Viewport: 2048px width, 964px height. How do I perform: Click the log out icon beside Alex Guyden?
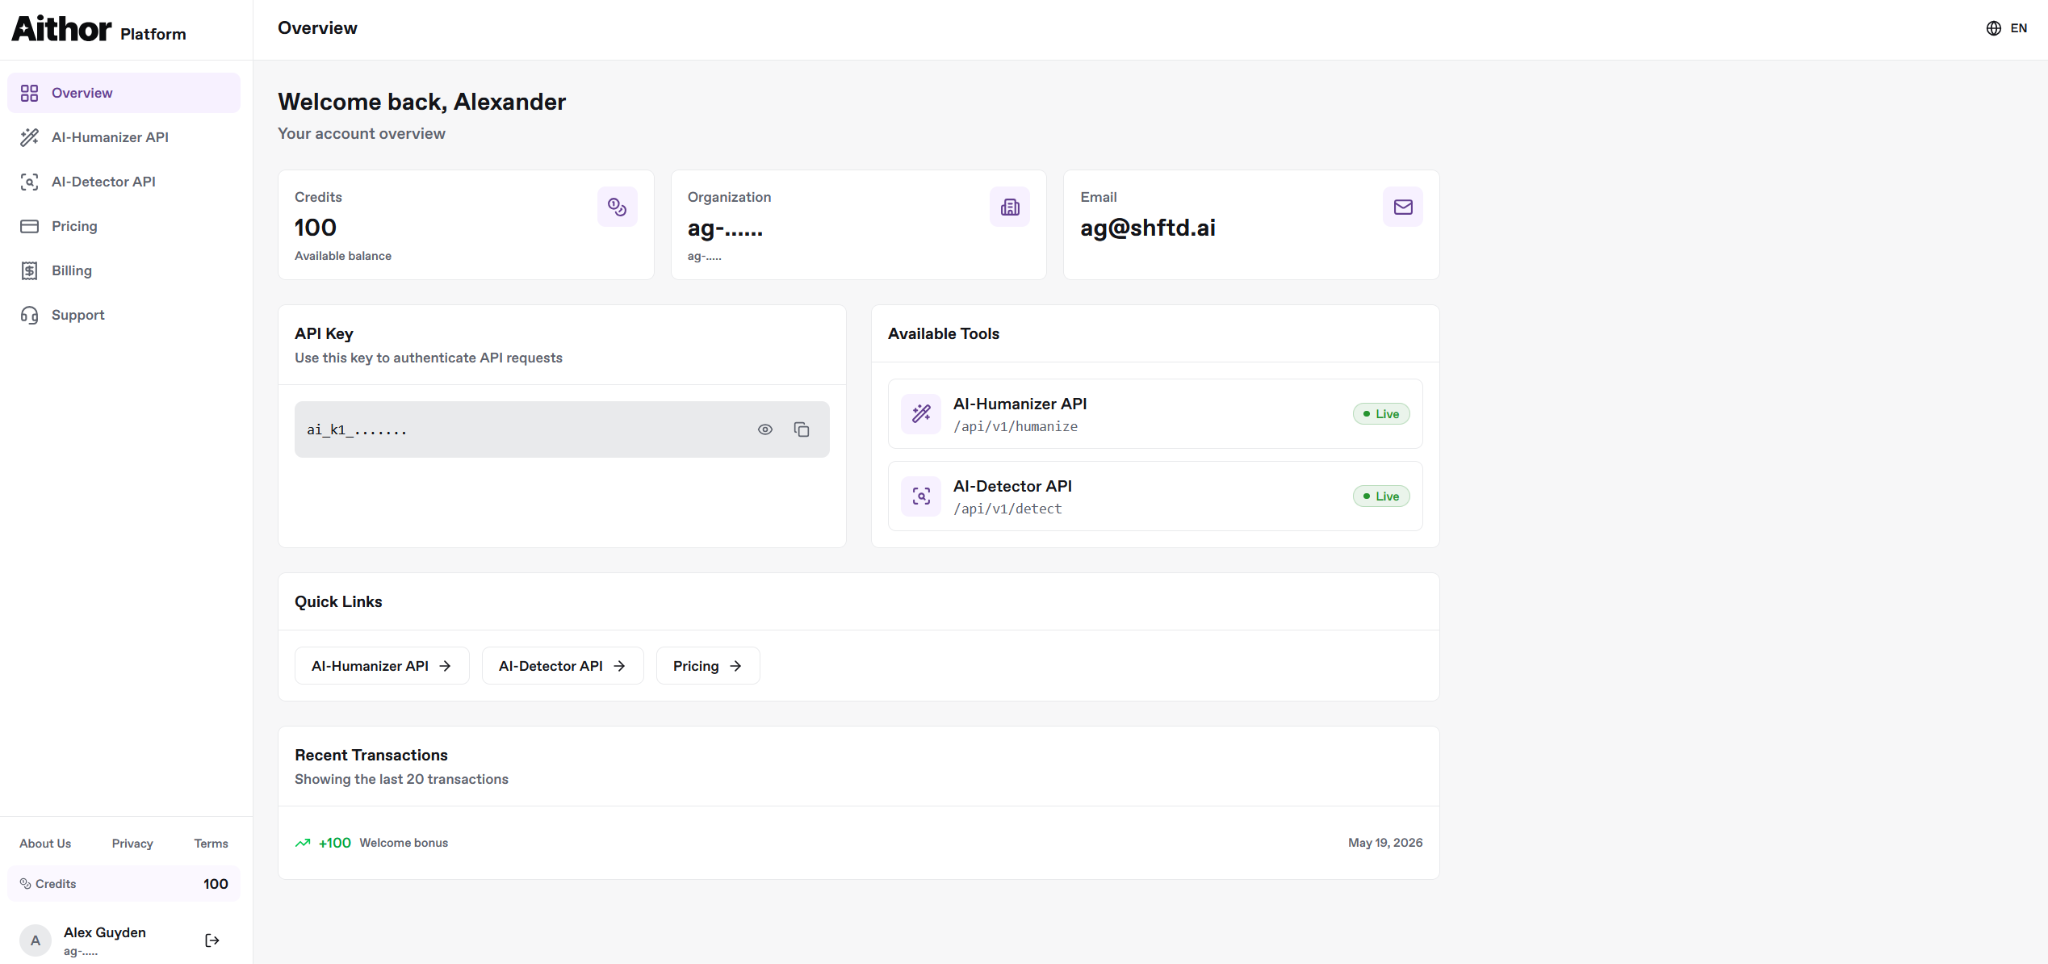point(212,940)
